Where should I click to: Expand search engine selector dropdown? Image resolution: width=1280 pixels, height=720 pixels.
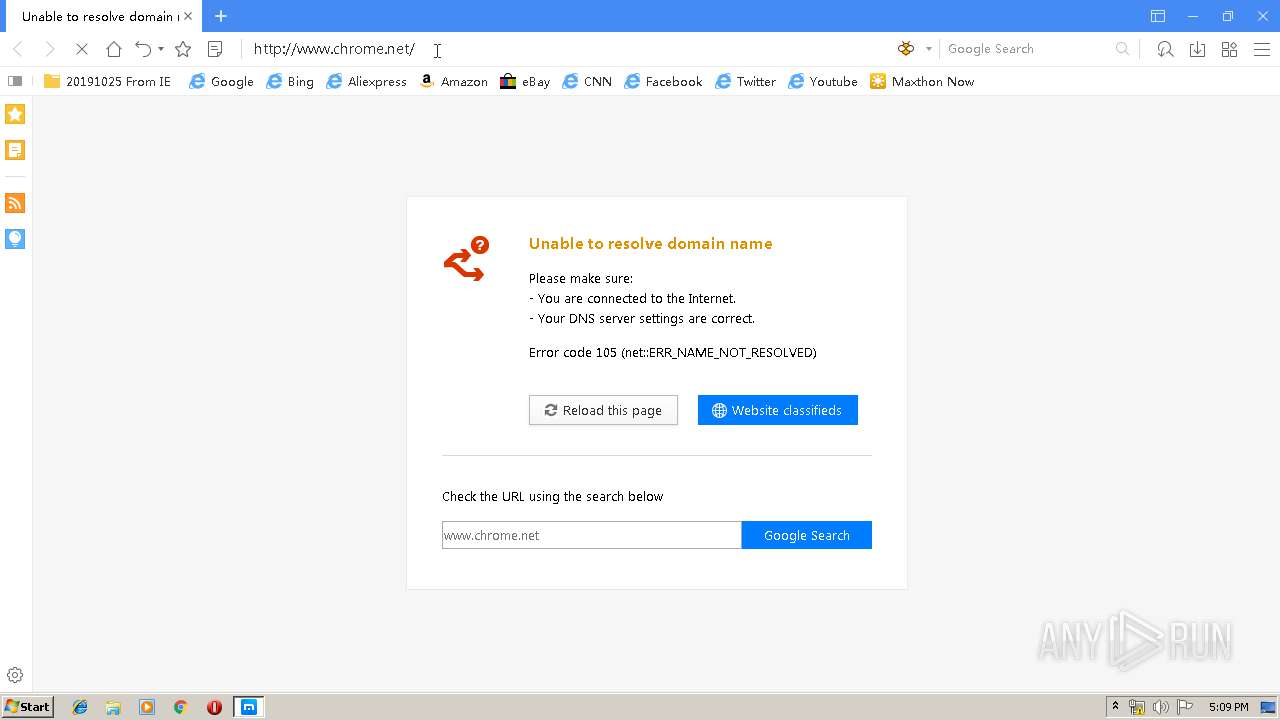[x=928, y=49]
